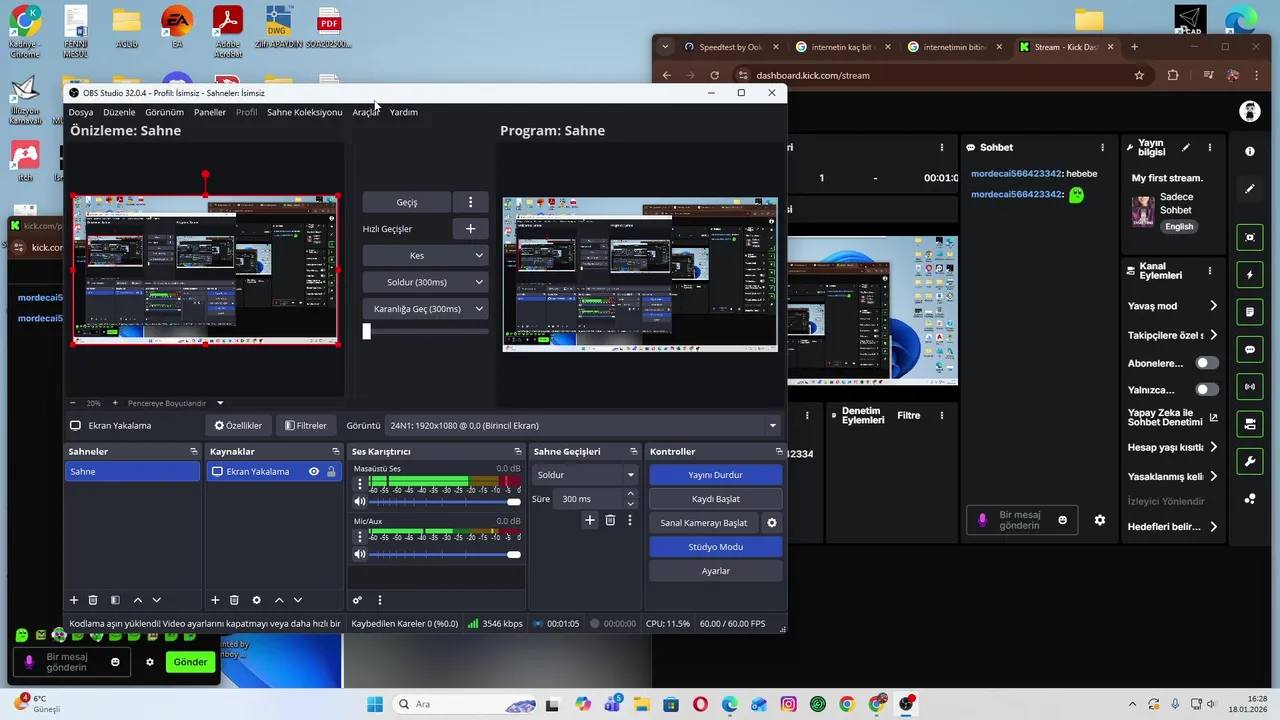This screenshot has width=1280, height=720.
Task: Open advanced audio properties gears icon
Action: click(357, 600)
